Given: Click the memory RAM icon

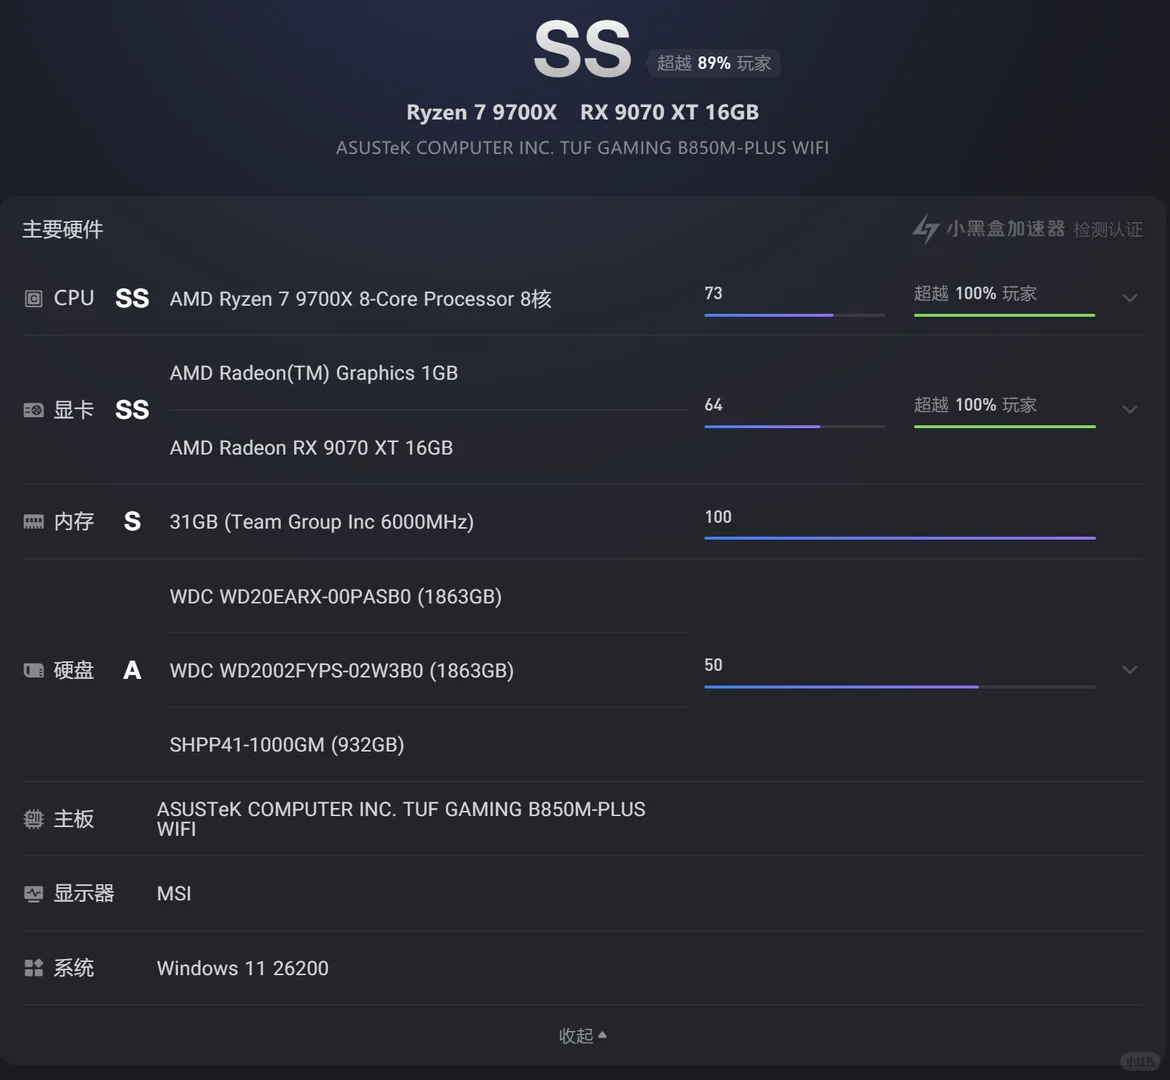Looking at the screenshot, I should [33, 522].
